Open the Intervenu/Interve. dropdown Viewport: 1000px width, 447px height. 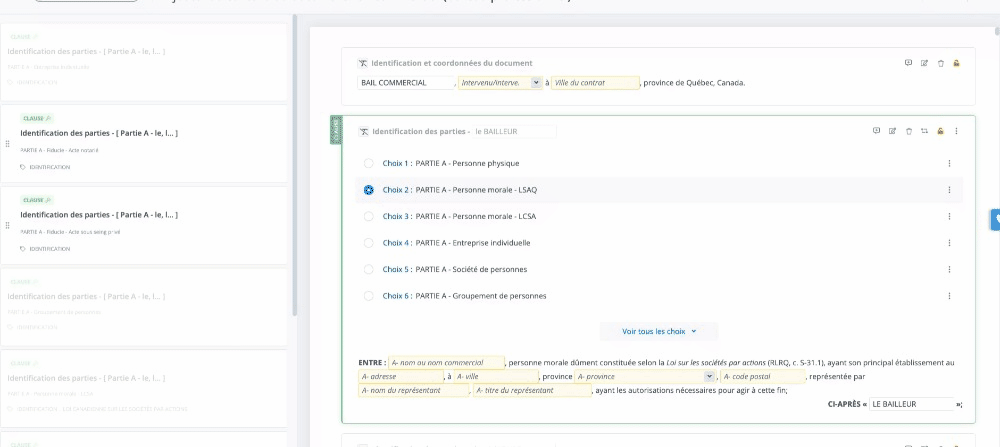[536, 83]
